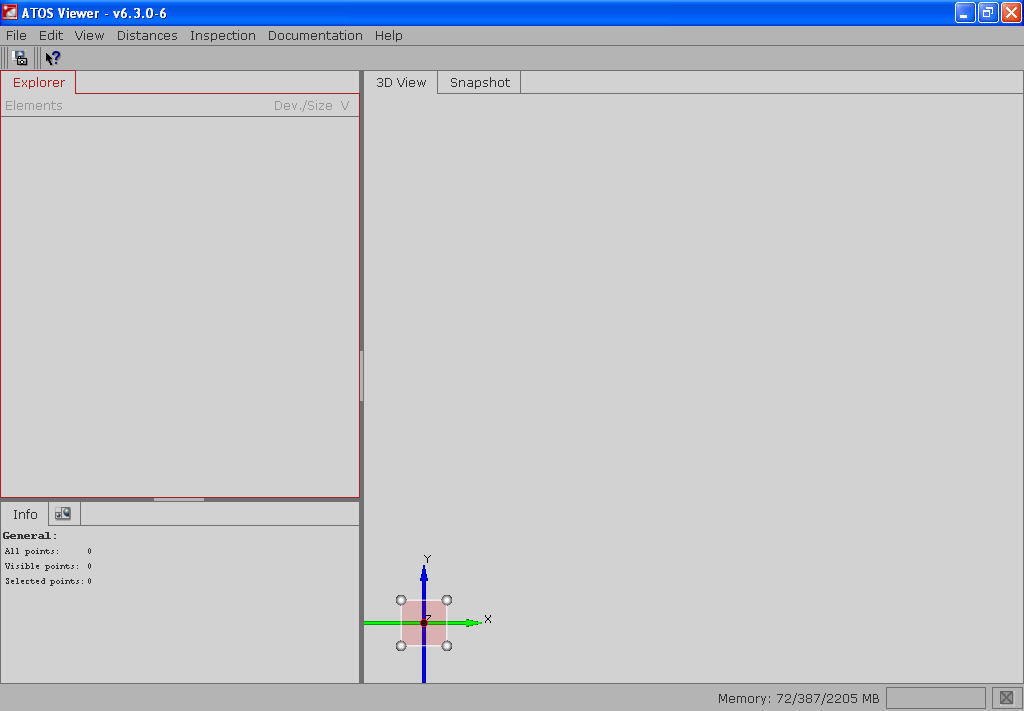This screenshot has width=1024, height=711.
Task: Click the V column header
Action: tap(345, 106)
